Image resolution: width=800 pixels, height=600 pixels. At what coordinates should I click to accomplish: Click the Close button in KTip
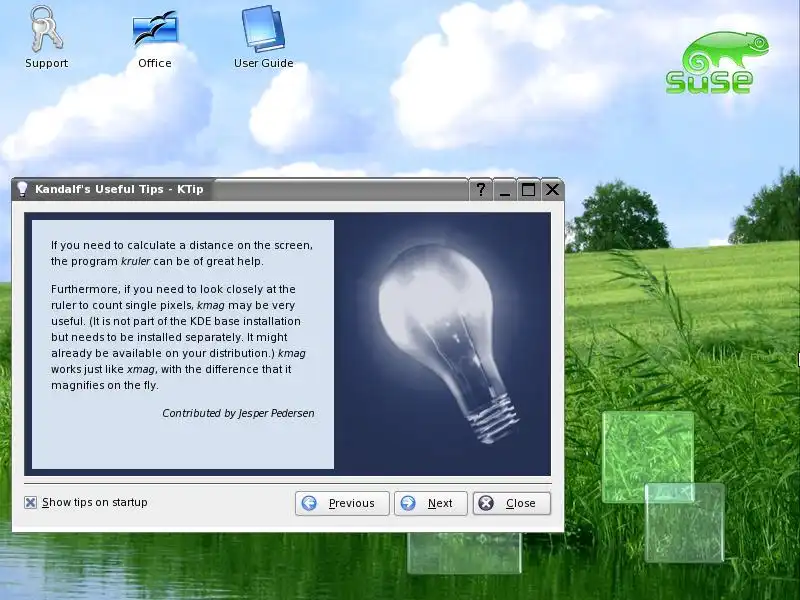[x=512, y=503]
